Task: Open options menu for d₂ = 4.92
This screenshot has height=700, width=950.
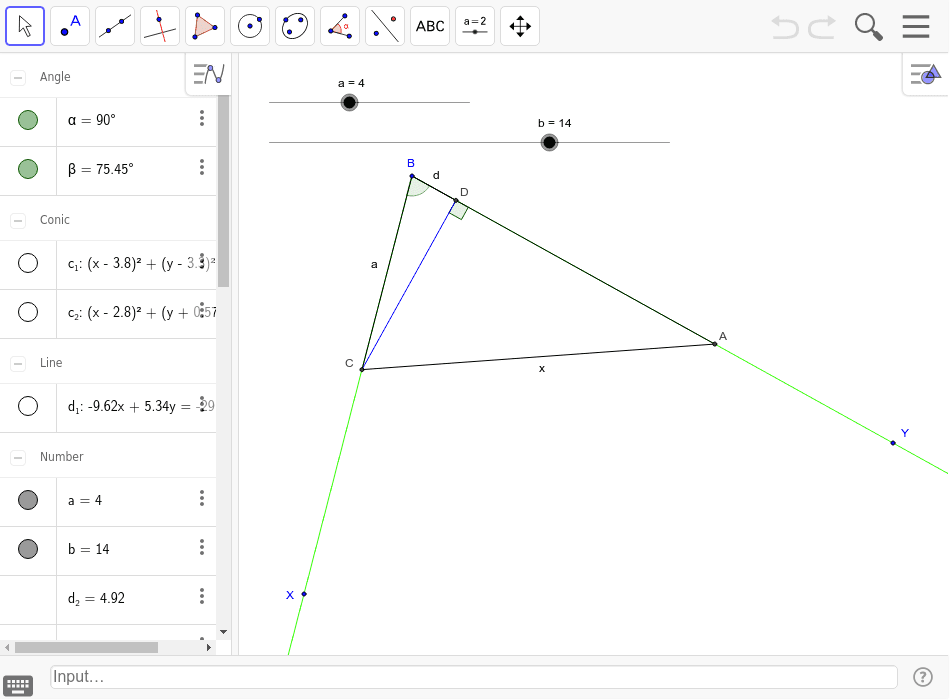Action: pyautogui.click(x=202, y=596)
